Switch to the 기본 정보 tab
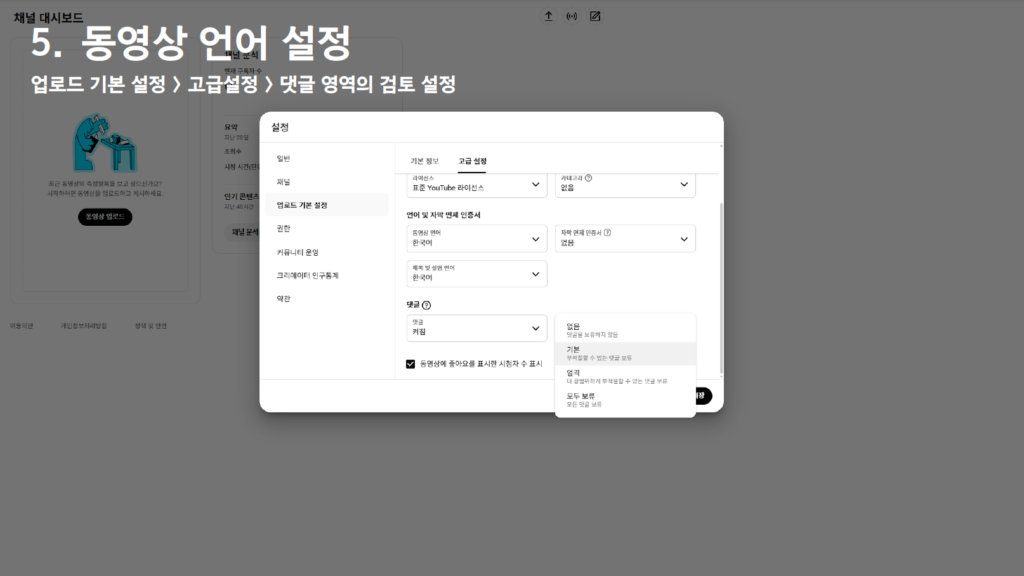Viewport: 1024px width, 576px height. [424, 161]
